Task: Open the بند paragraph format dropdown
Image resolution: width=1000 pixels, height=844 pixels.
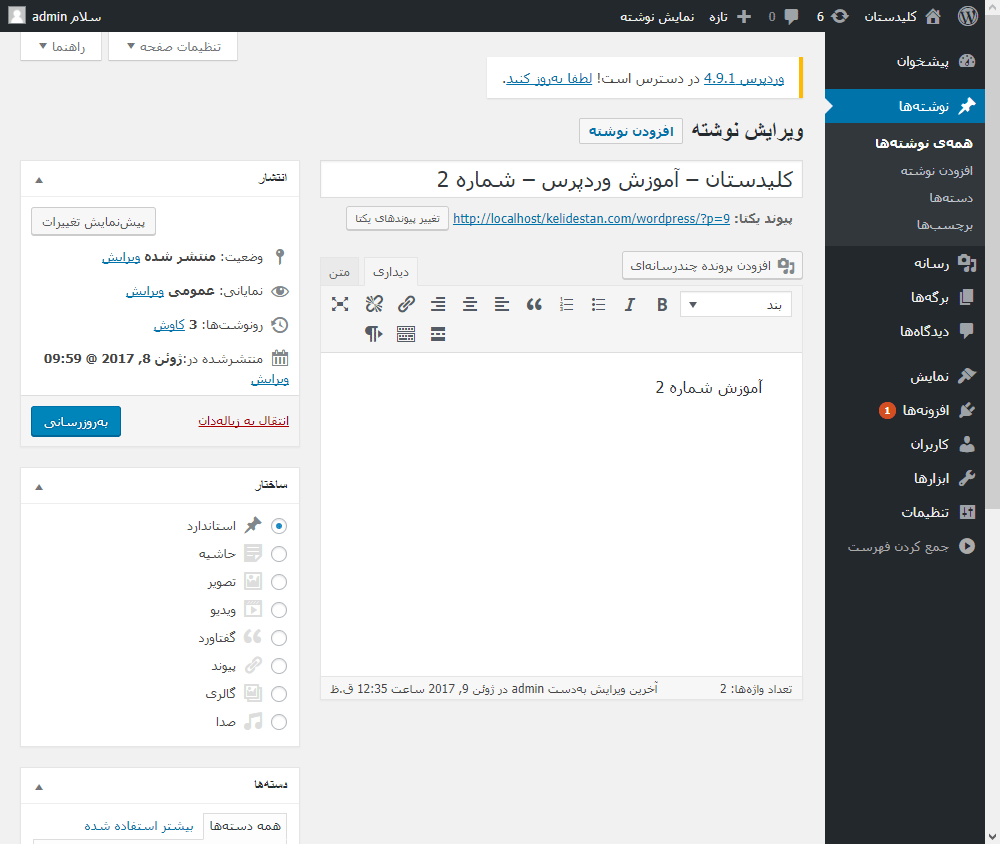Action: tap(736, 305)
